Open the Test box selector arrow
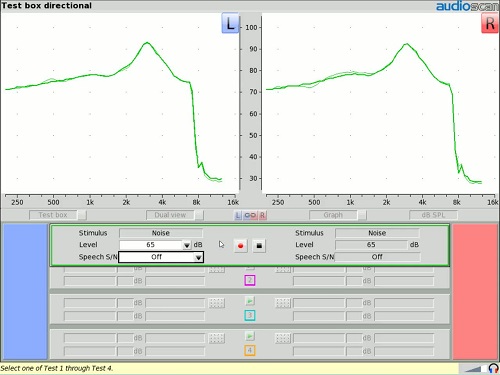The image size is (500, 375). click(82, 215)
